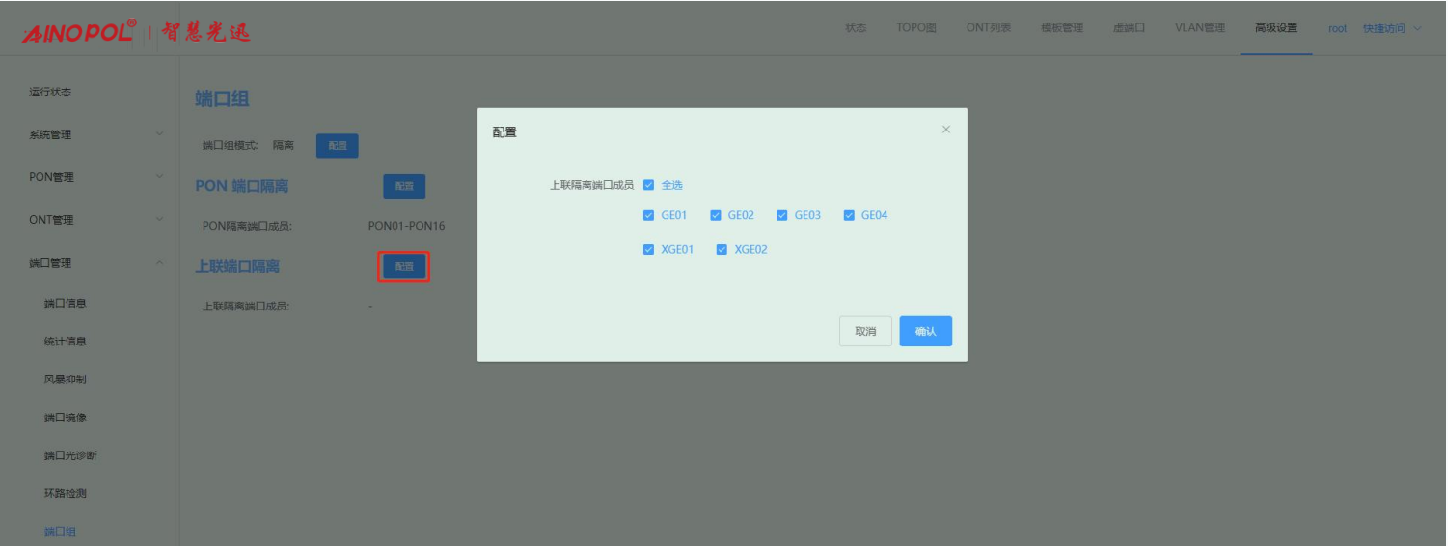Close the 配置 dialog with X icon

tap(946, 130)
